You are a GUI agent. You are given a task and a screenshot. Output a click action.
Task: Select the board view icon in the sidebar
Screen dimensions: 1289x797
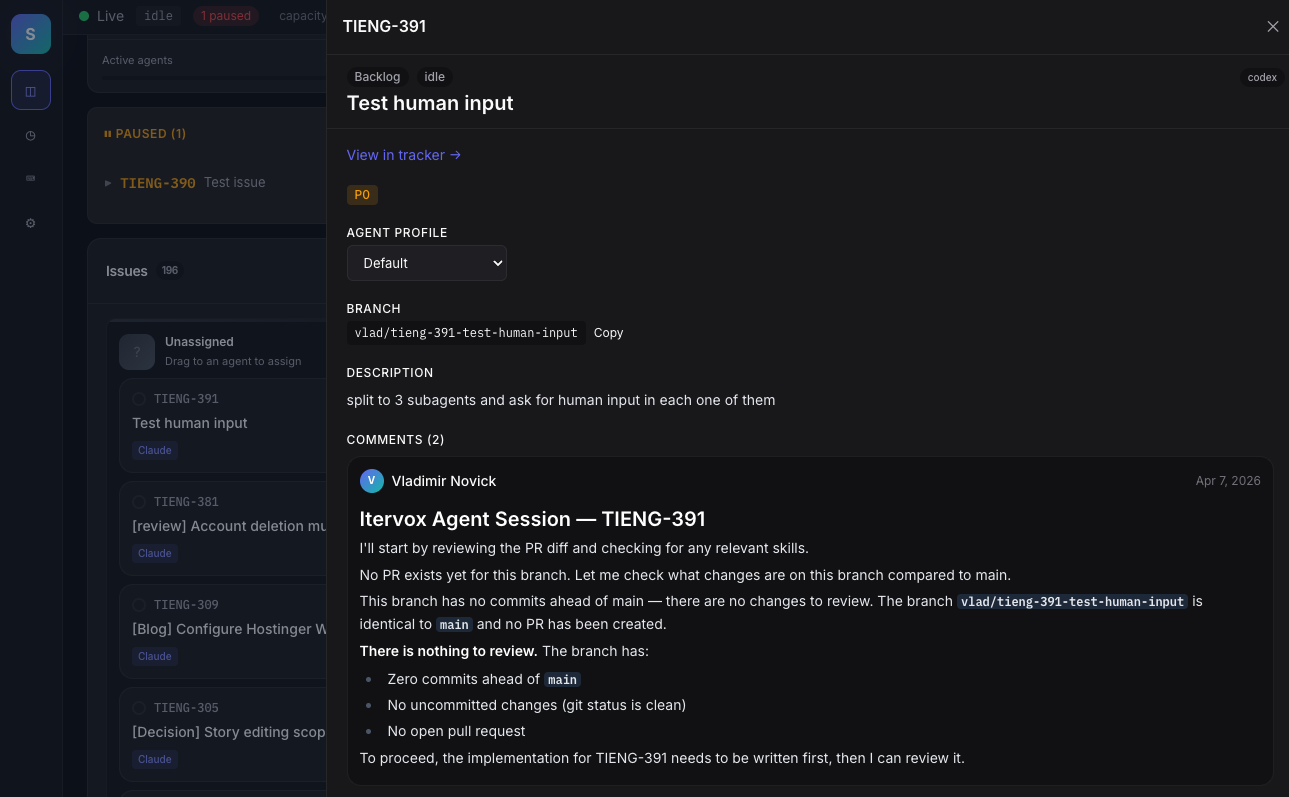click(x=30, y=90)
